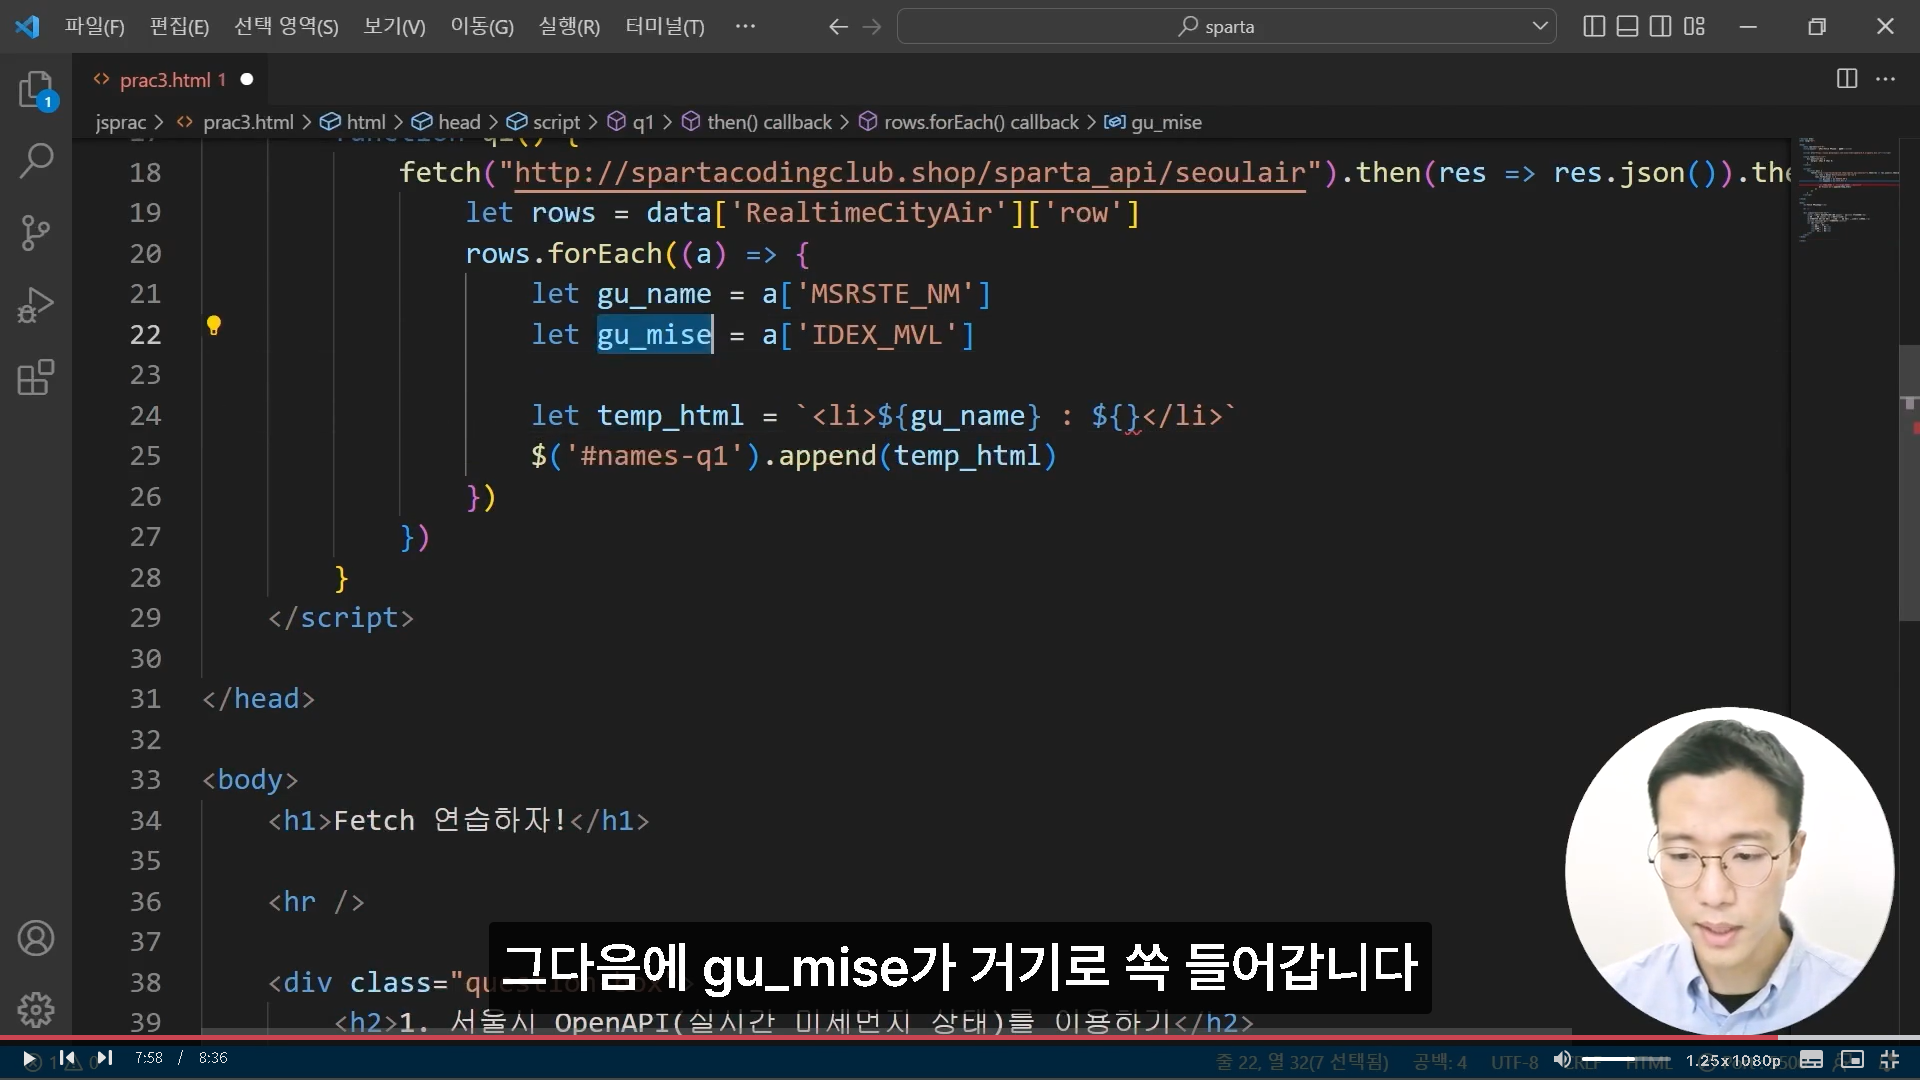
Task: Click the closing </script> tag
Action: pyautogui.click(x=341, y=618)
